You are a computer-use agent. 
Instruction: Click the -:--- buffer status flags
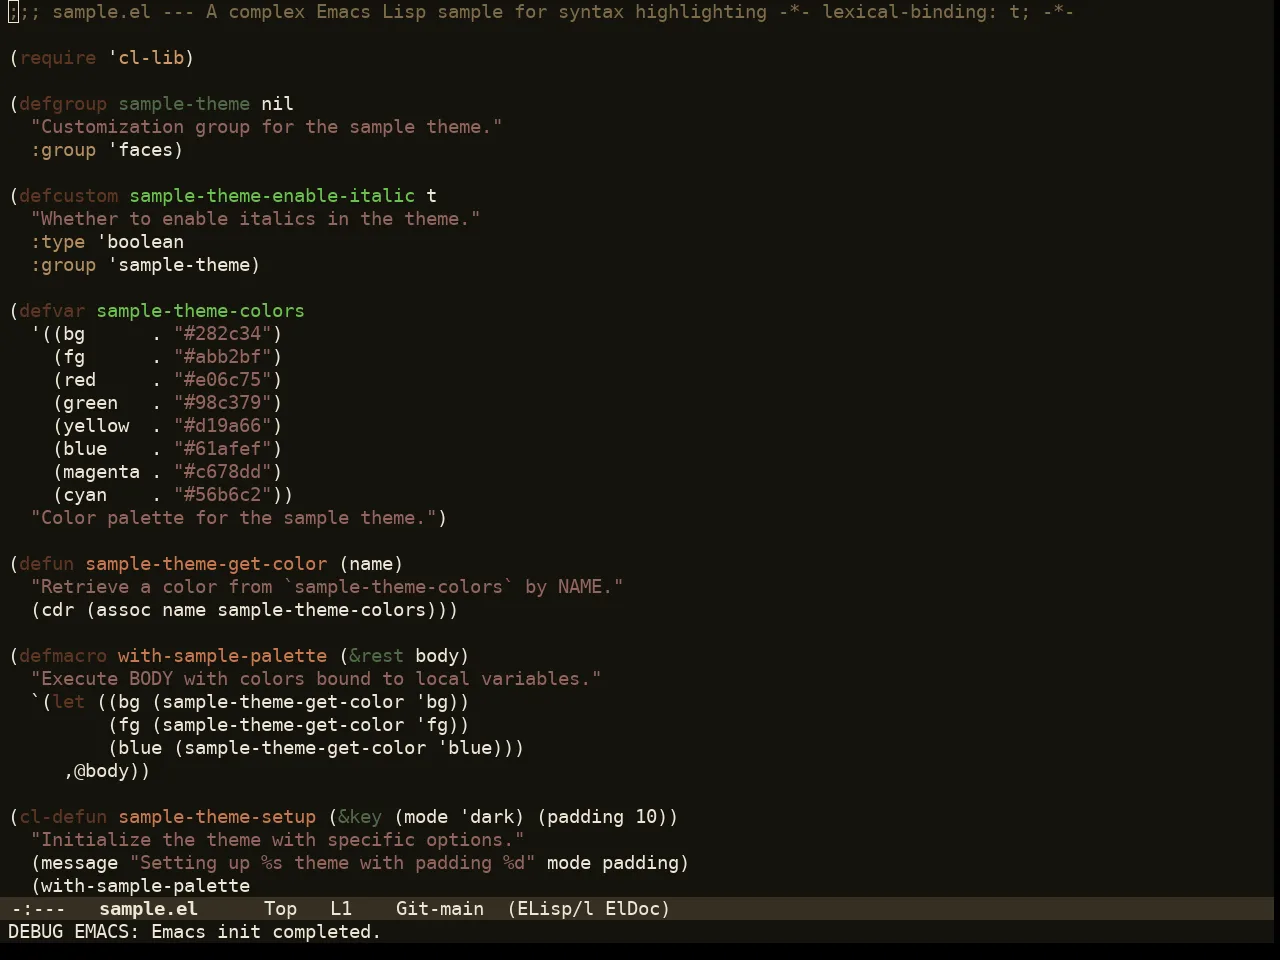pos(37,909)
